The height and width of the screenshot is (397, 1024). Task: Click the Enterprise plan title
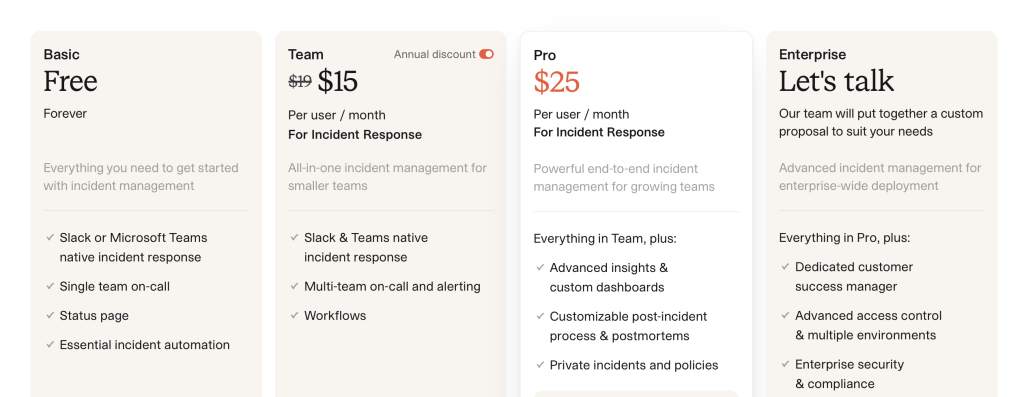(812, 54)
